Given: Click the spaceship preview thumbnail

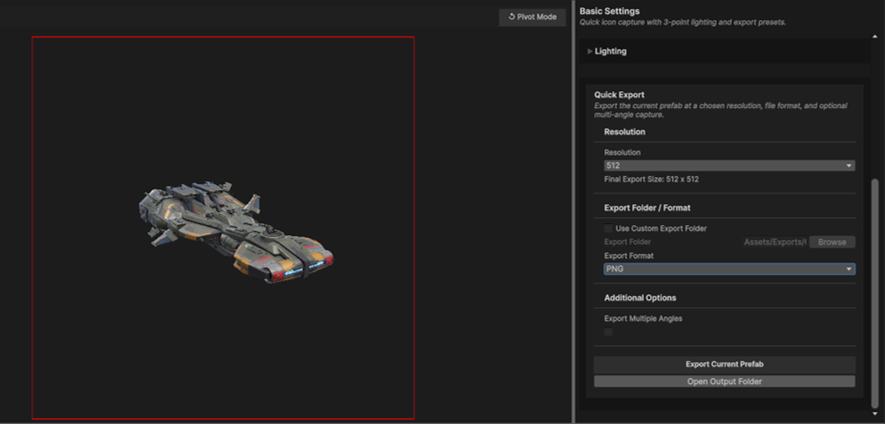Looking at the screenshot, I should (236, 233).
